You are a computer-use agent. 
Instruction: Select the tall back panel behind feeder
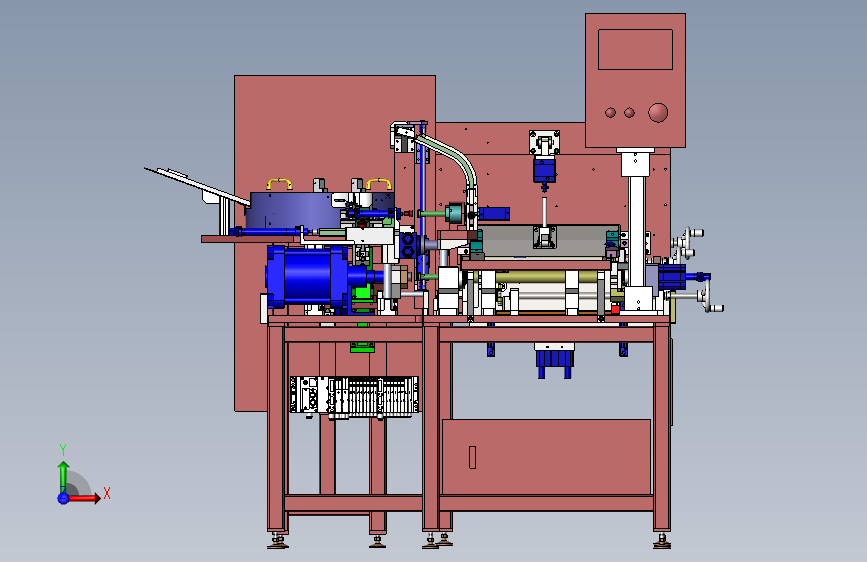[x=335, y=133]
